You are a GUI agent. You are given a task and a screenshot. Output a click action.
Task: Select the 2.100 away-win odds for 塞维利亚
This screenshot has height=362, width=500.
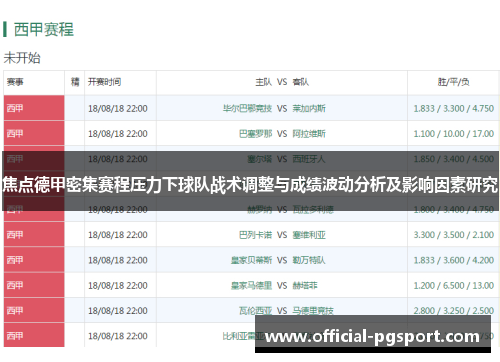[x=483, y=235]
